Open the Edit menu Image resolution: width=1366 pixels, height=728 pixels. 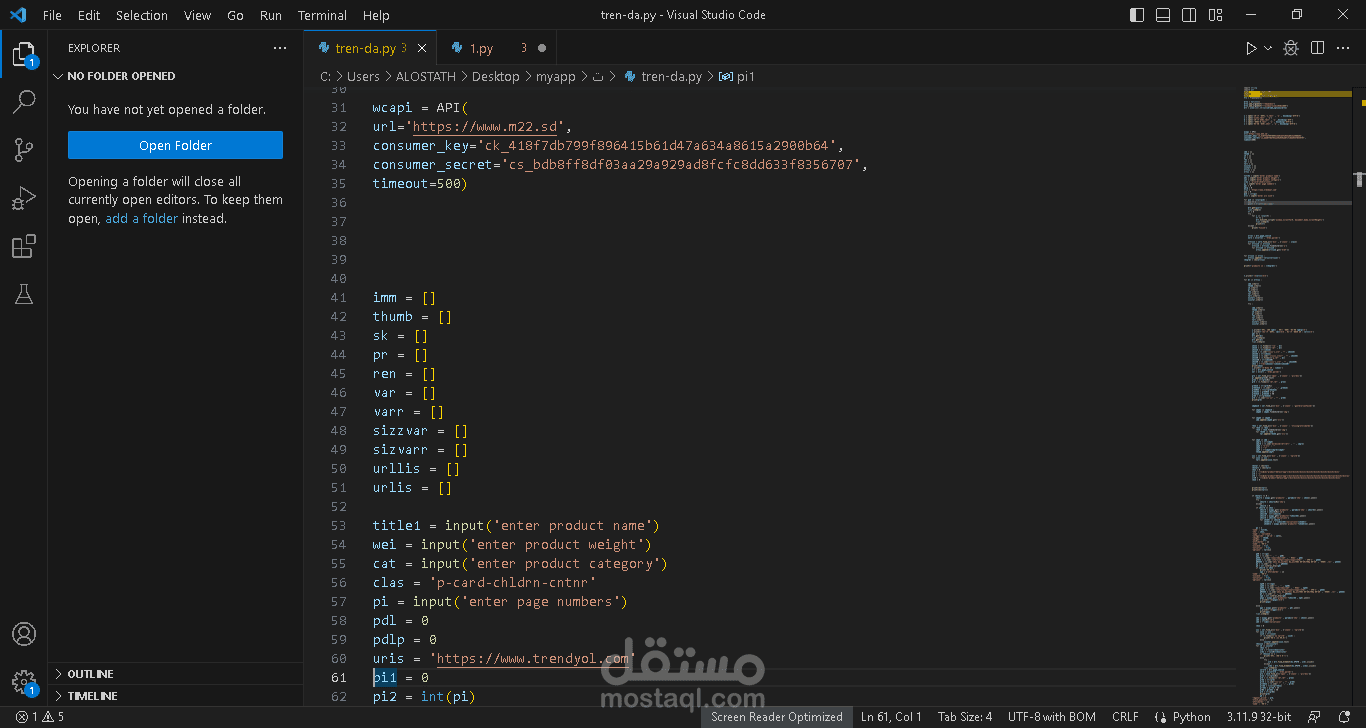pyautogui.click(x=89, y=15)
